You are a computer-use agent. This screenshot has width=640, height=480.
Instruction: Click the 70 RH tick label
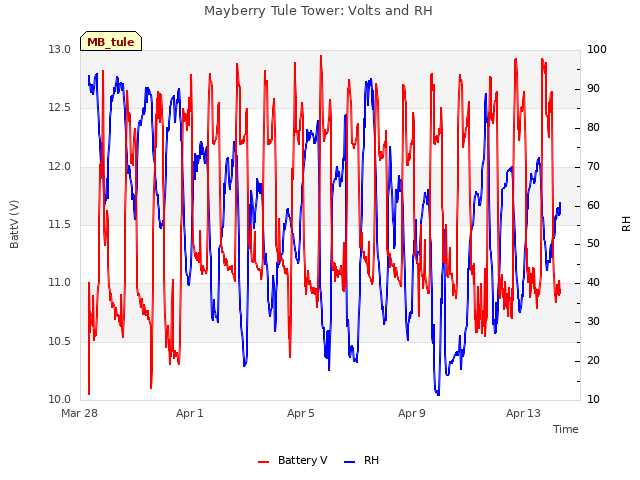click(593, 167)
